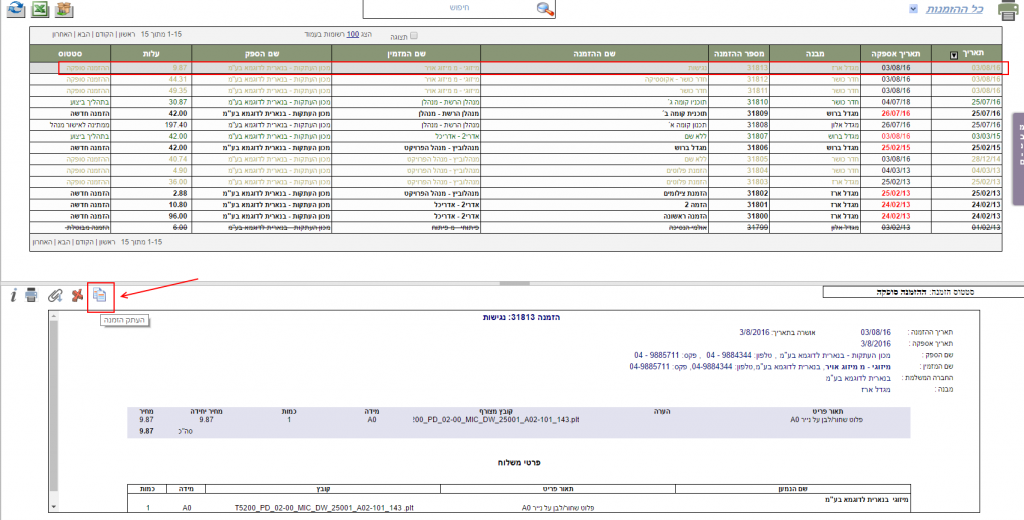1024x520 pixels.
Task: Click the כל ההזמנות title link
Action: coord(960,9)
